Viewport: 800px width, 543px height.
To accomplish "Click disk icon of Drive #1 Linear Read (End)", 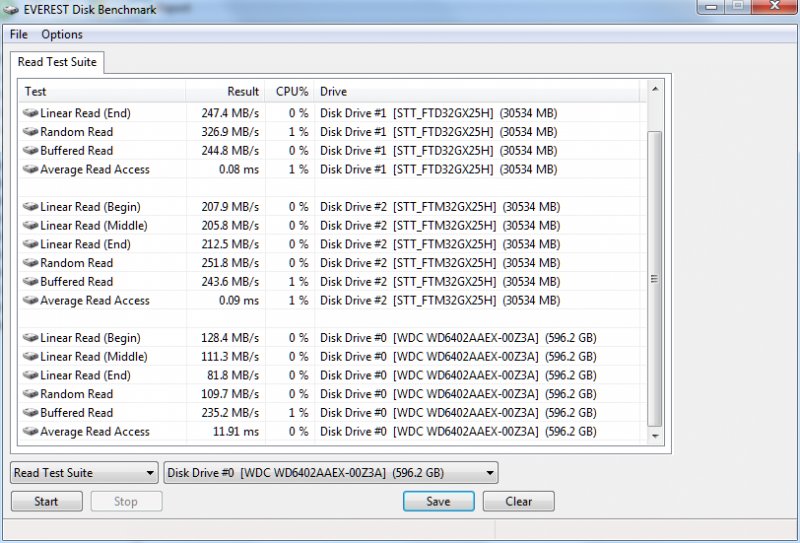I will pos(31,113).
